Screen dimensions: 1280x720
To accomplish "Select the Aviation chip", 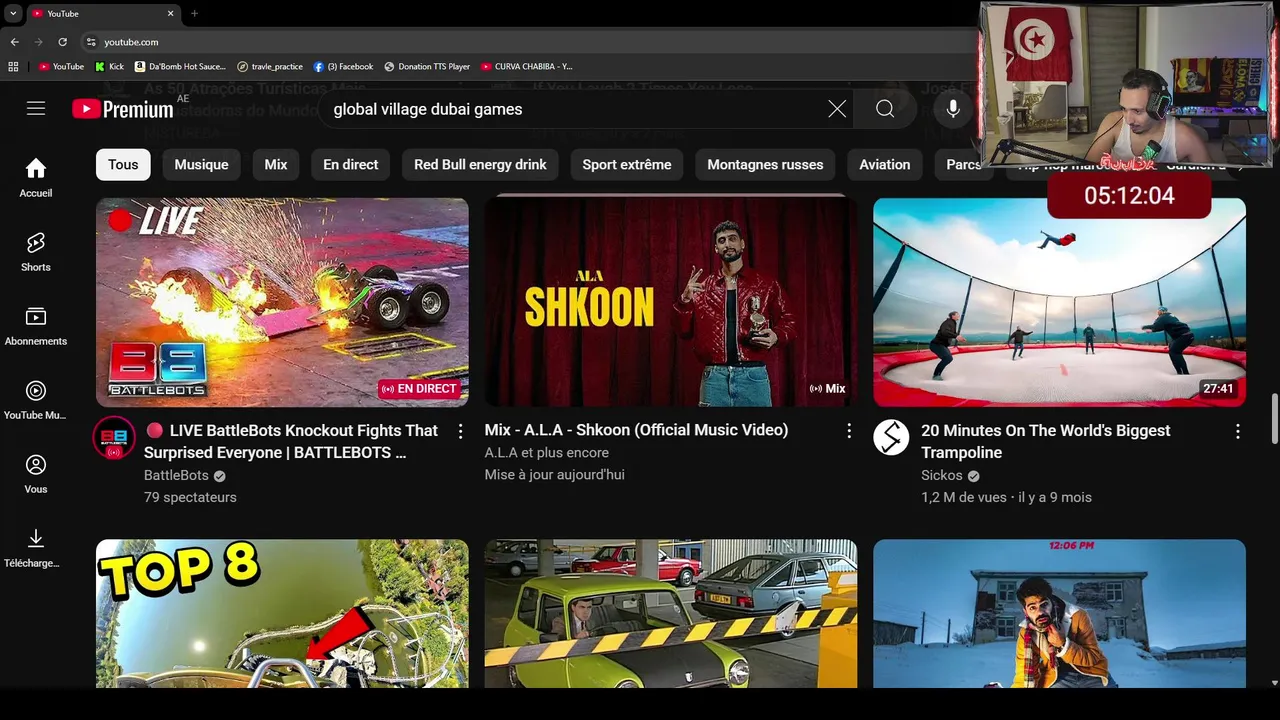I will (x=885, y=164).
